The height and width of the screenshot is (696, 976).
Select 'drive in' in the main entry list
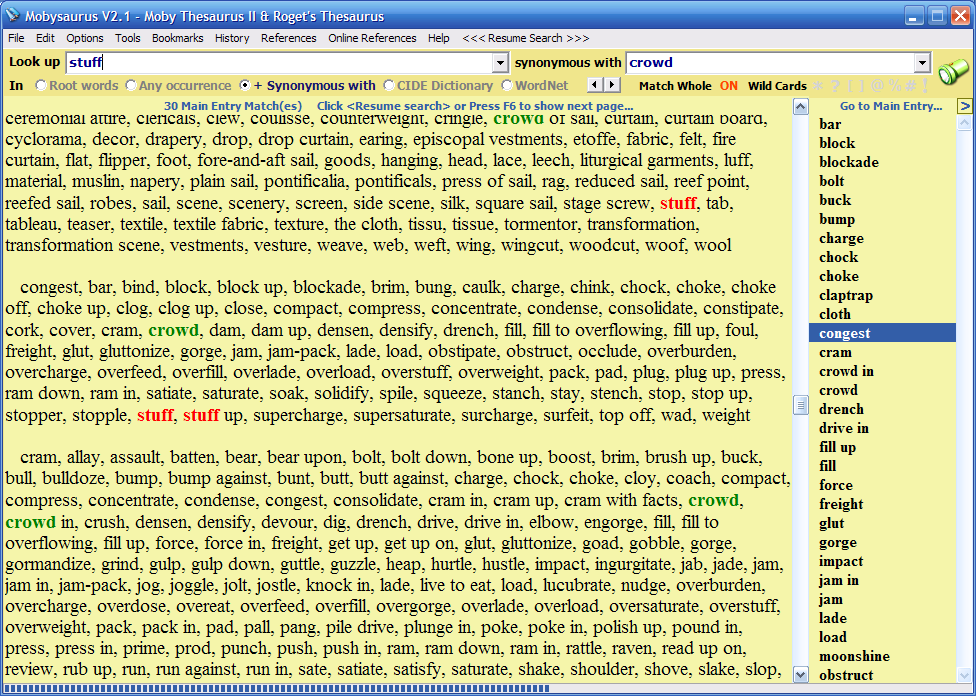843,428
